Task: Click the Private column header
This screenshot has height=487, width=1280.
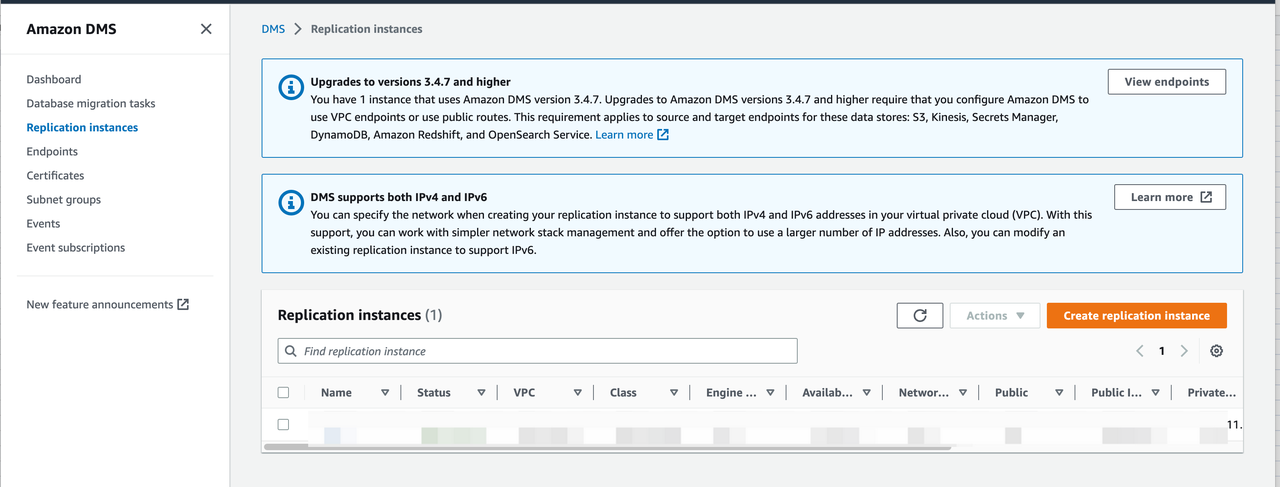Action: [1212, 393]
